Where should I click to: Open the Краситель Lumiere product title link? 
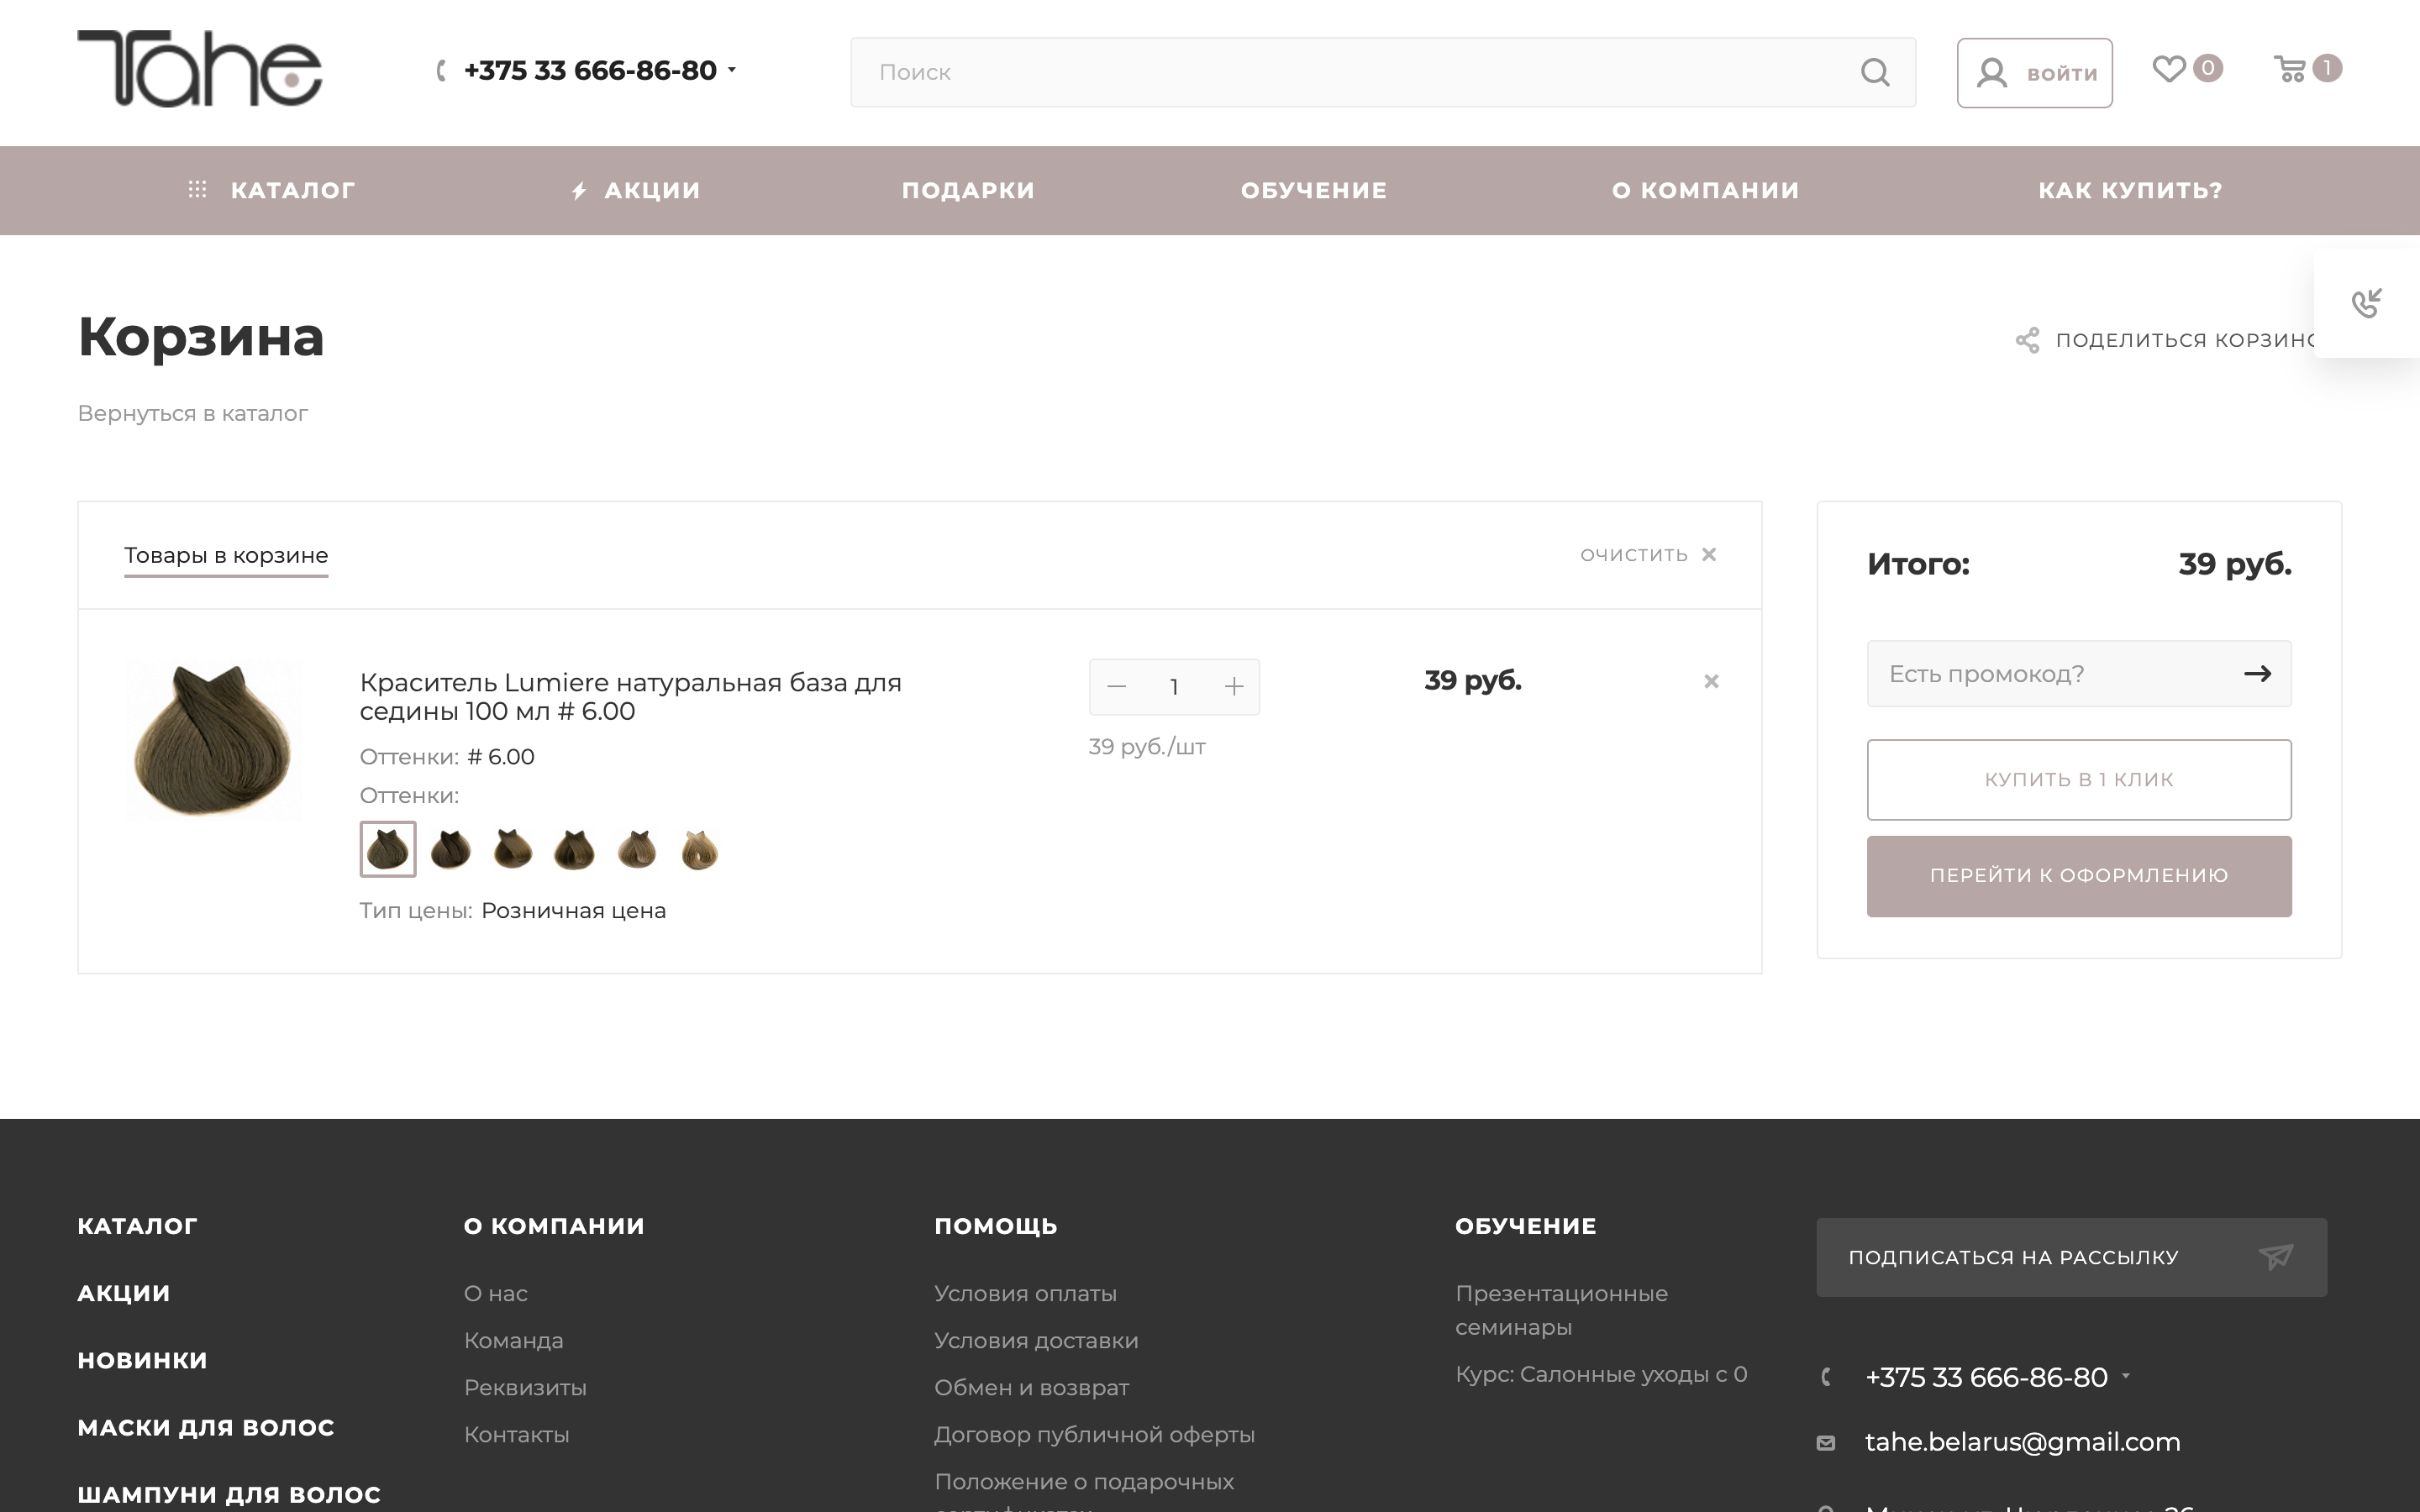pyautogui.click(x=631, y=697)
